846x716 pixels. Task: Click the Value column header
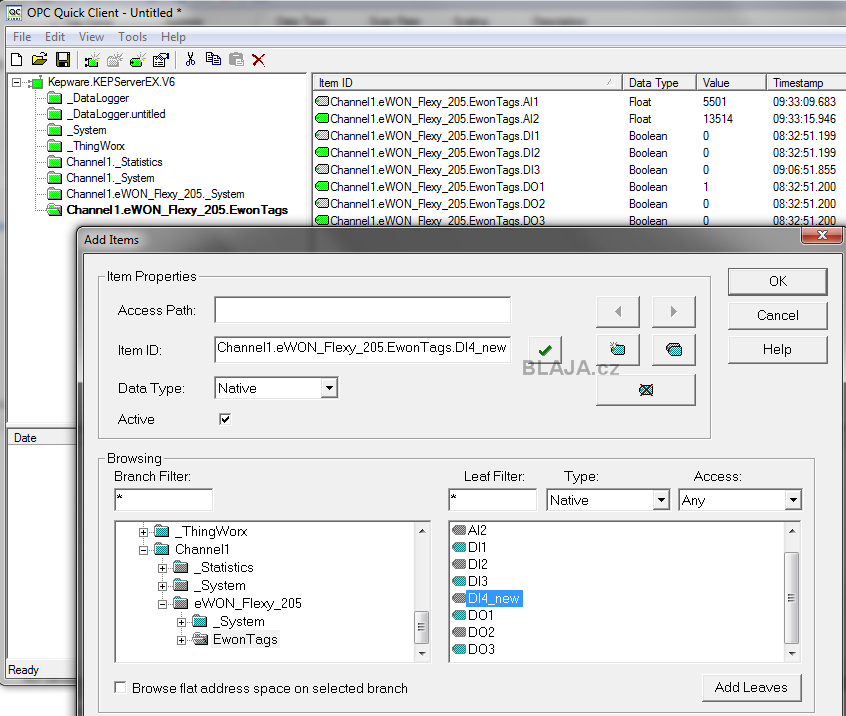pyautogui.click(x=731, y=83)
